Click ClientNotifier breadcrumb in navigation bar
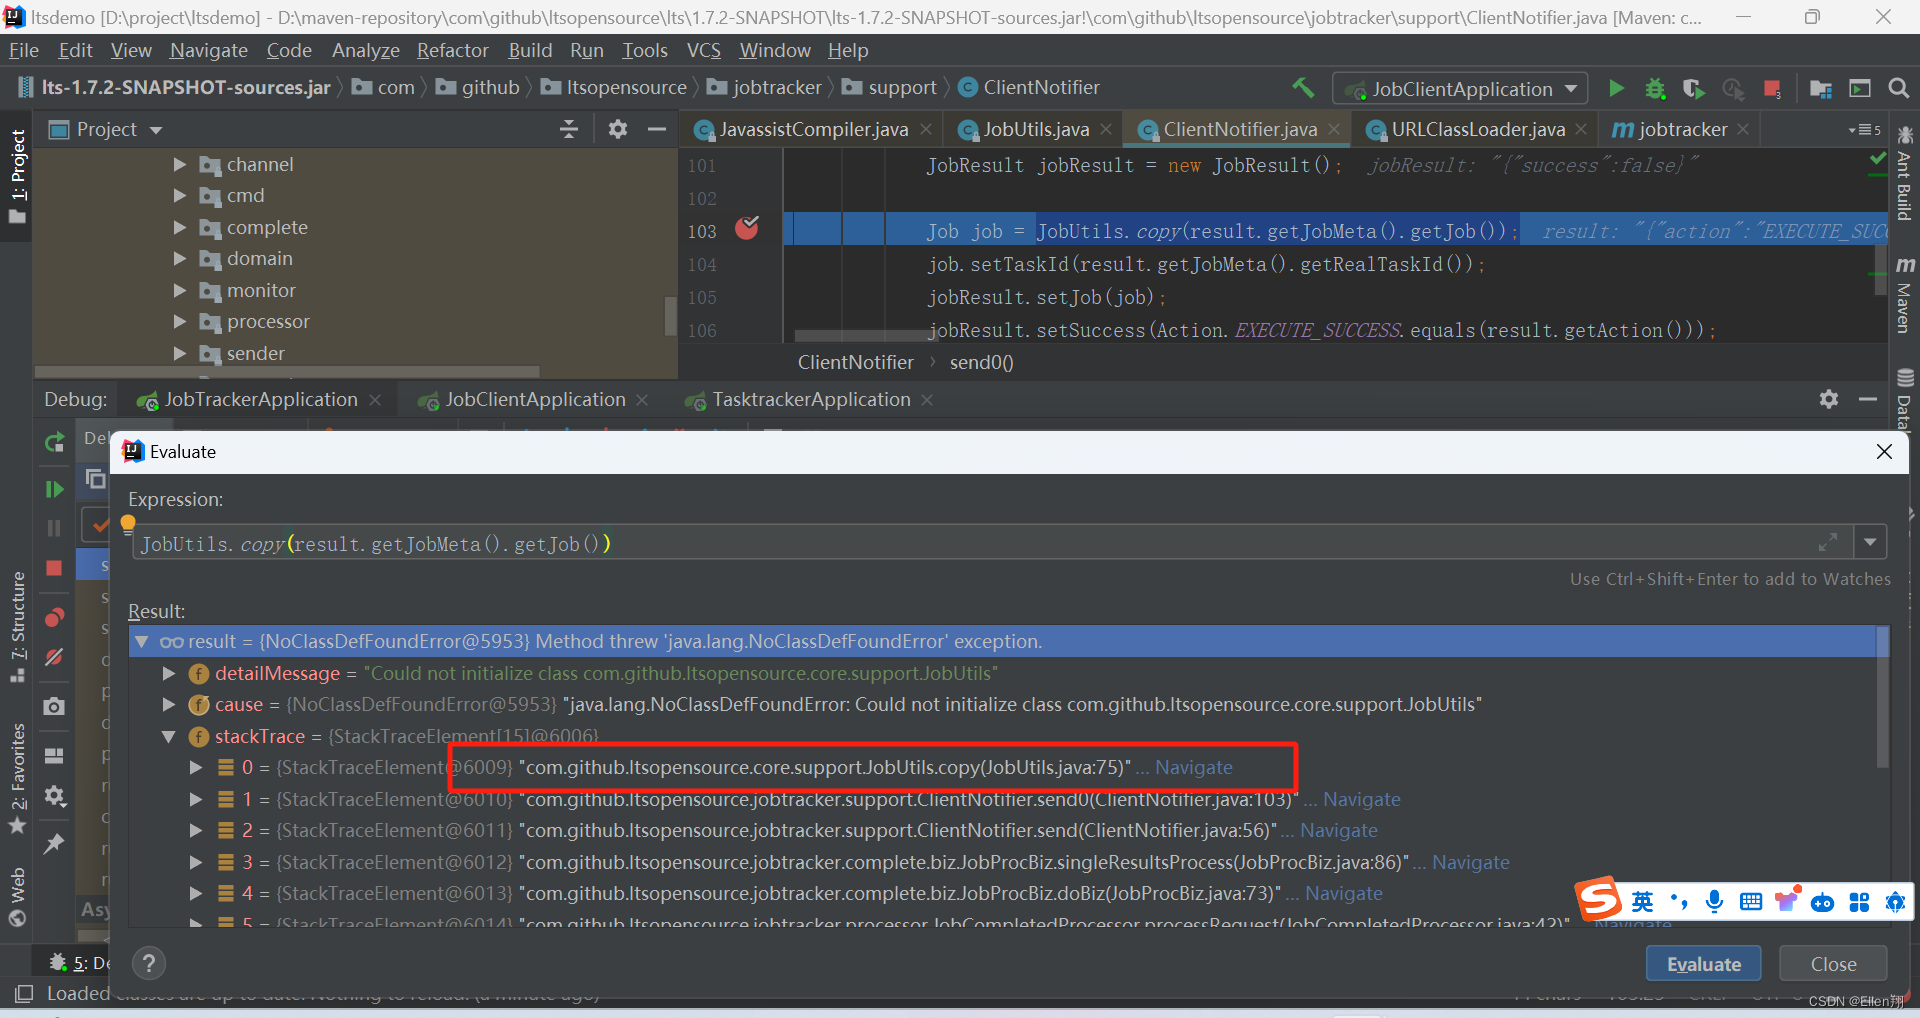1920x1018 pixels. (x=1029, y=88)
